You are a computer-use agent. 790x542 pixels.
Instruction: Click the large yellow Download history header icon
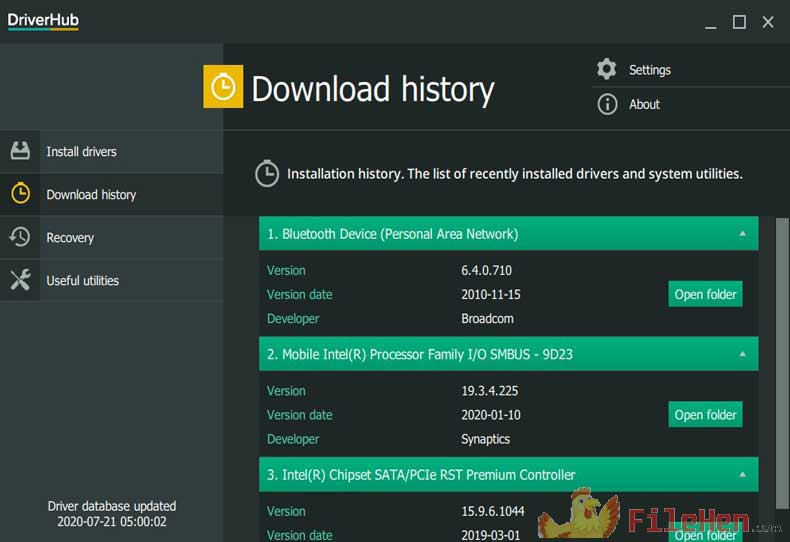pos(223,87)
